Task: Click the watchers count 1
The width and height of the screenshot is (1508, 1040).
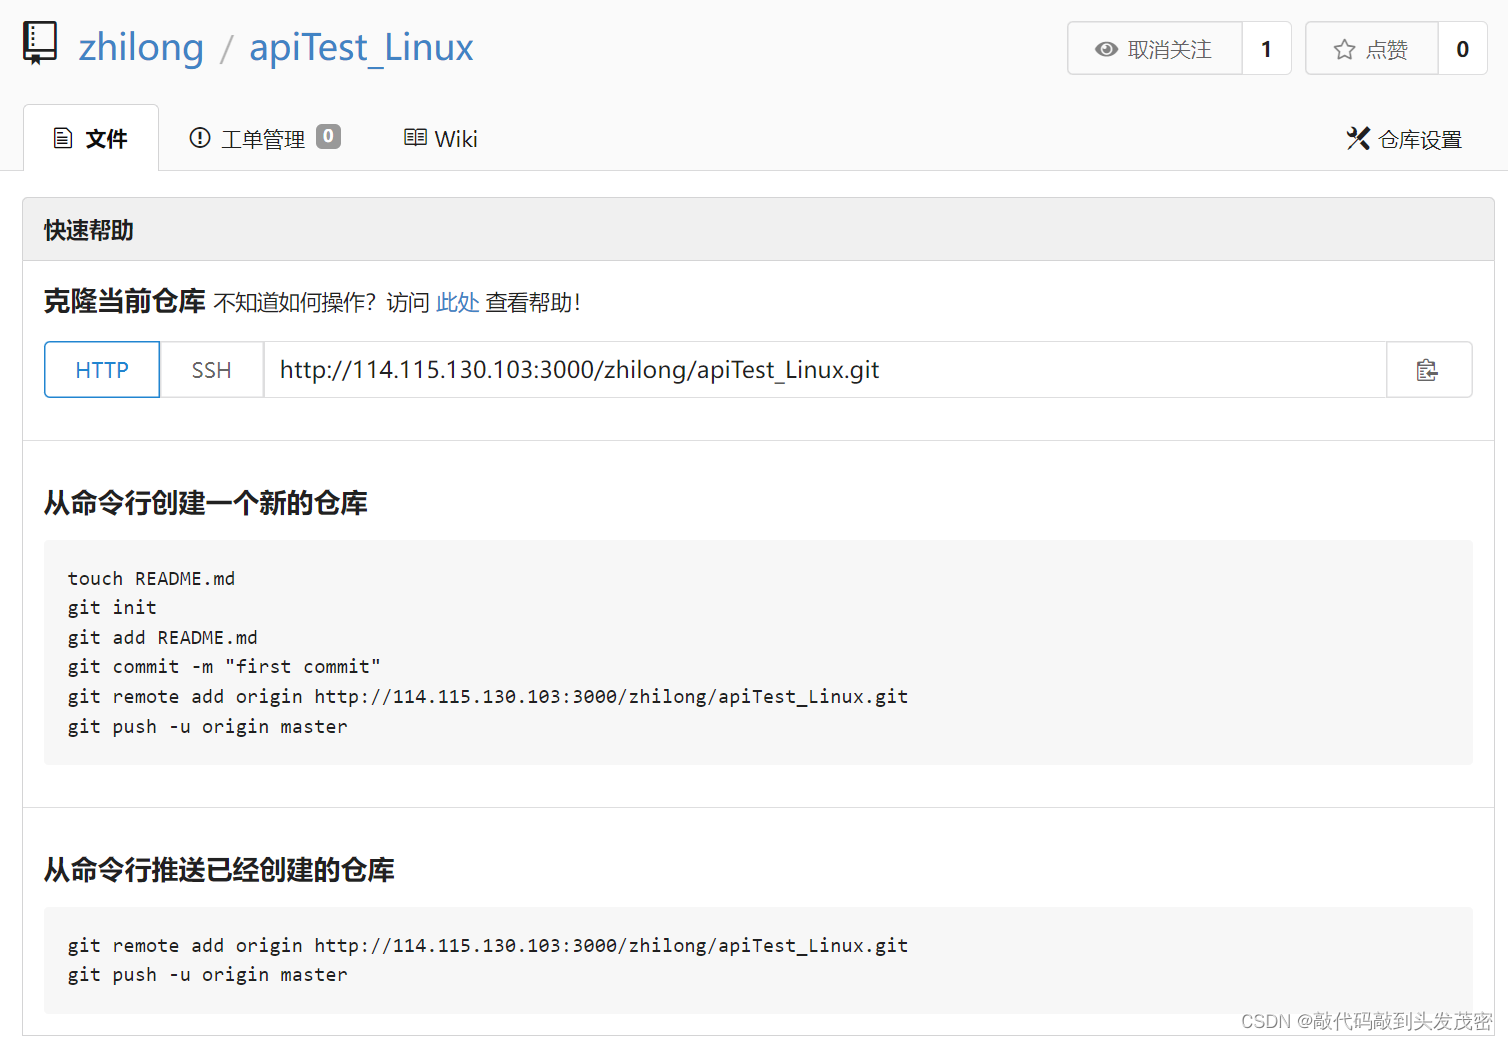Action: 1266,49
